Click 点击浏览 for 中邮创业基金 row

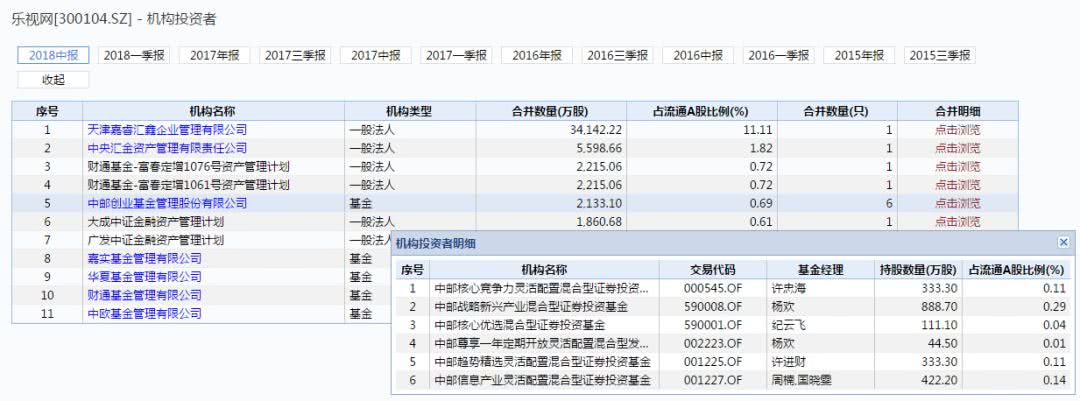point(957,203)
